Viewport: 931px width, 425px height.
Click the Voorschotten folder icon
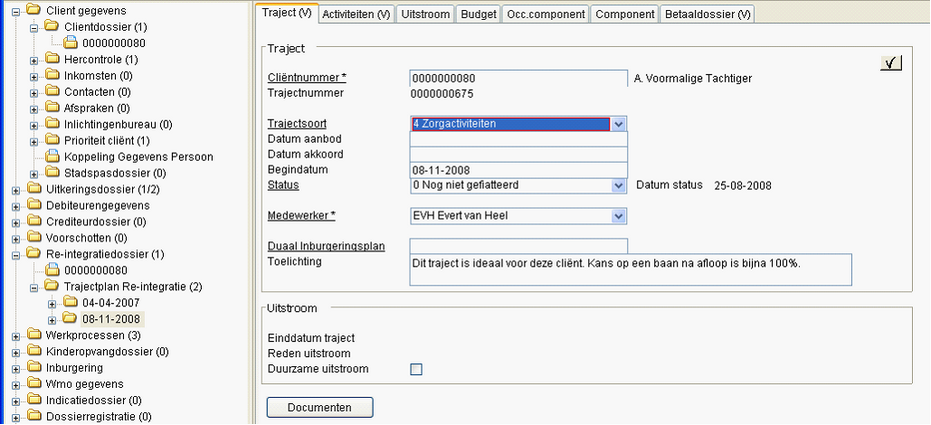[34, 237]
